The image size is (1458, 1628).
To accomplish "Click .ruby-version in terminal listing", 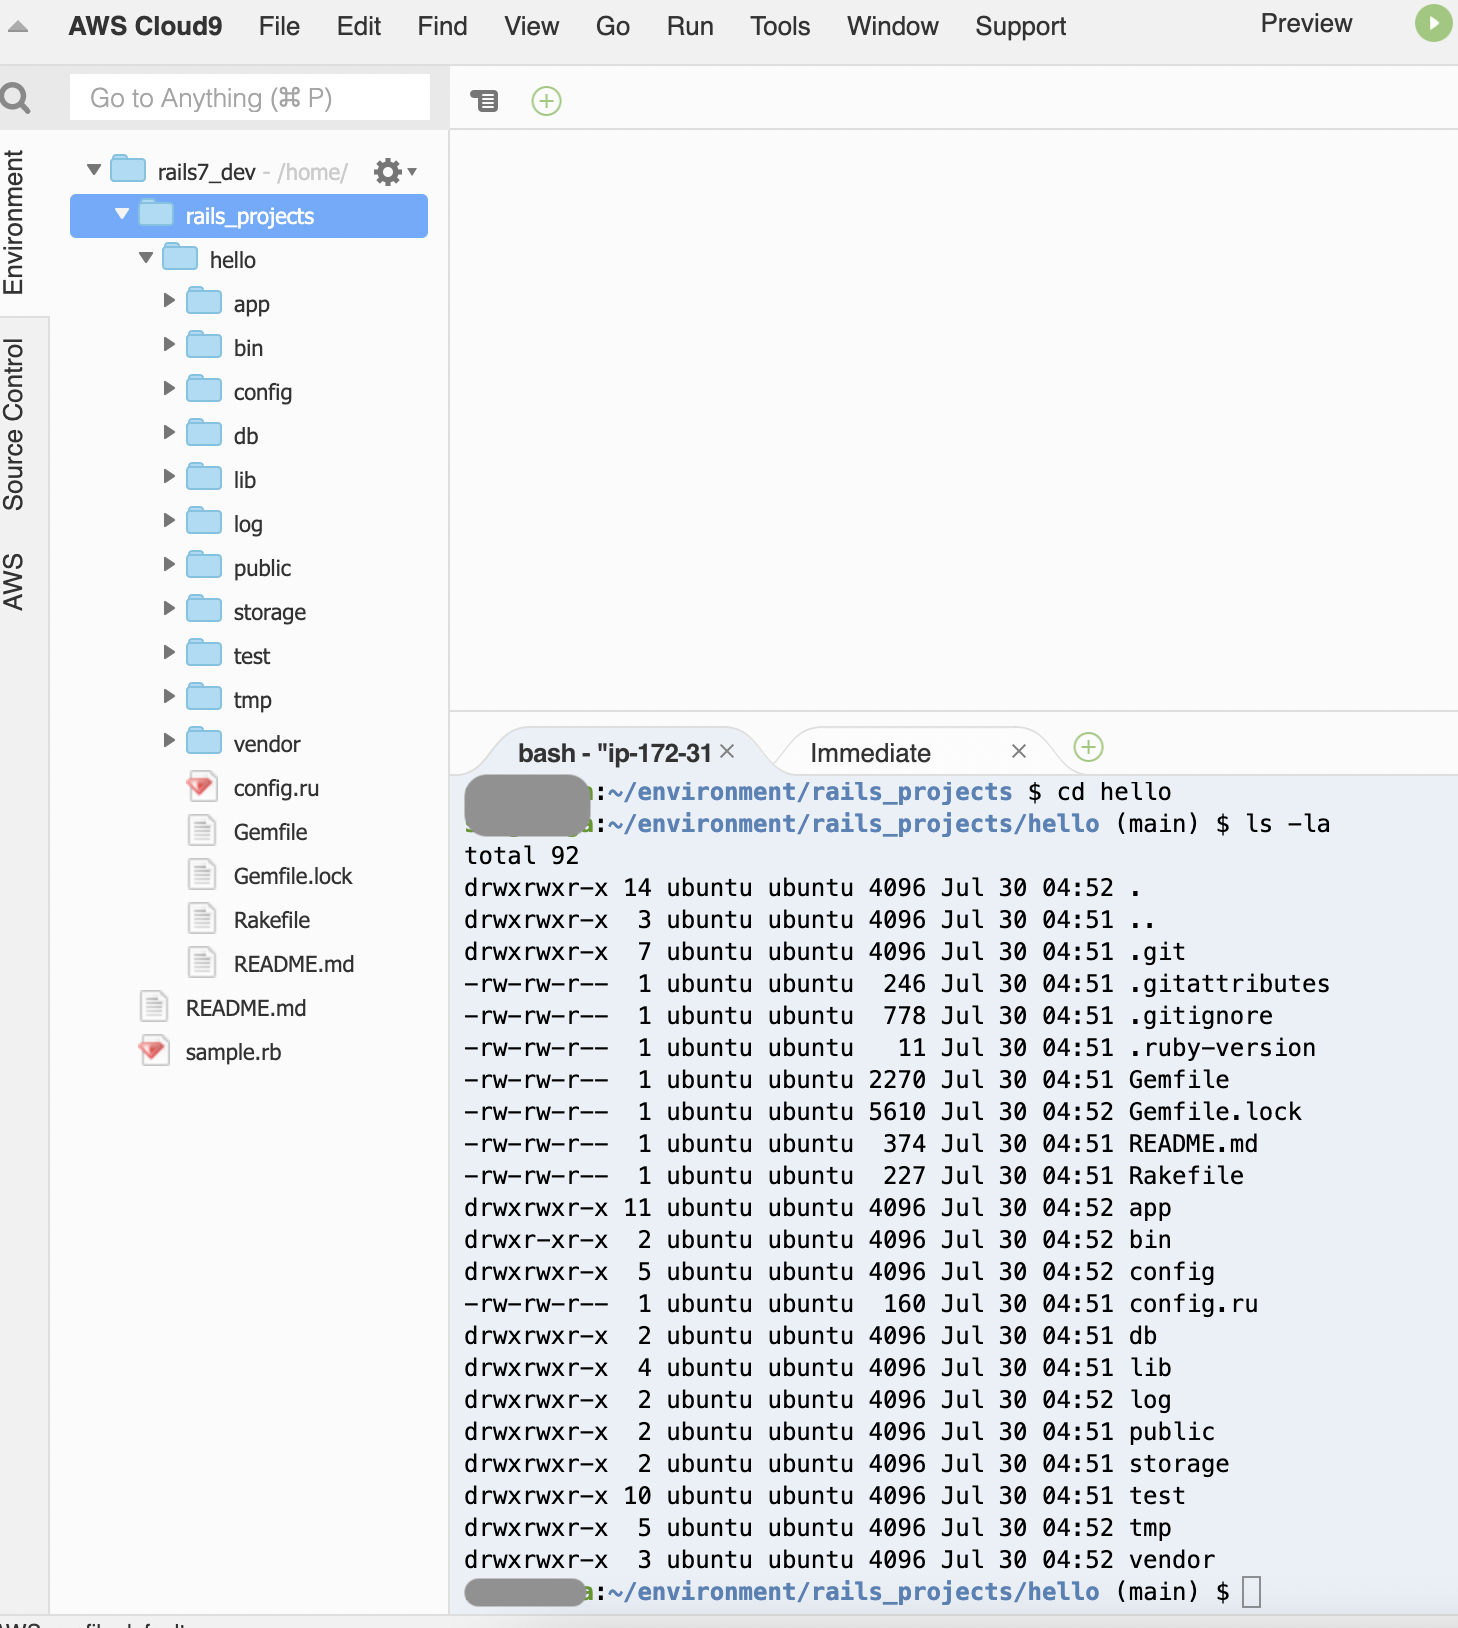I will [1222, 1048].
